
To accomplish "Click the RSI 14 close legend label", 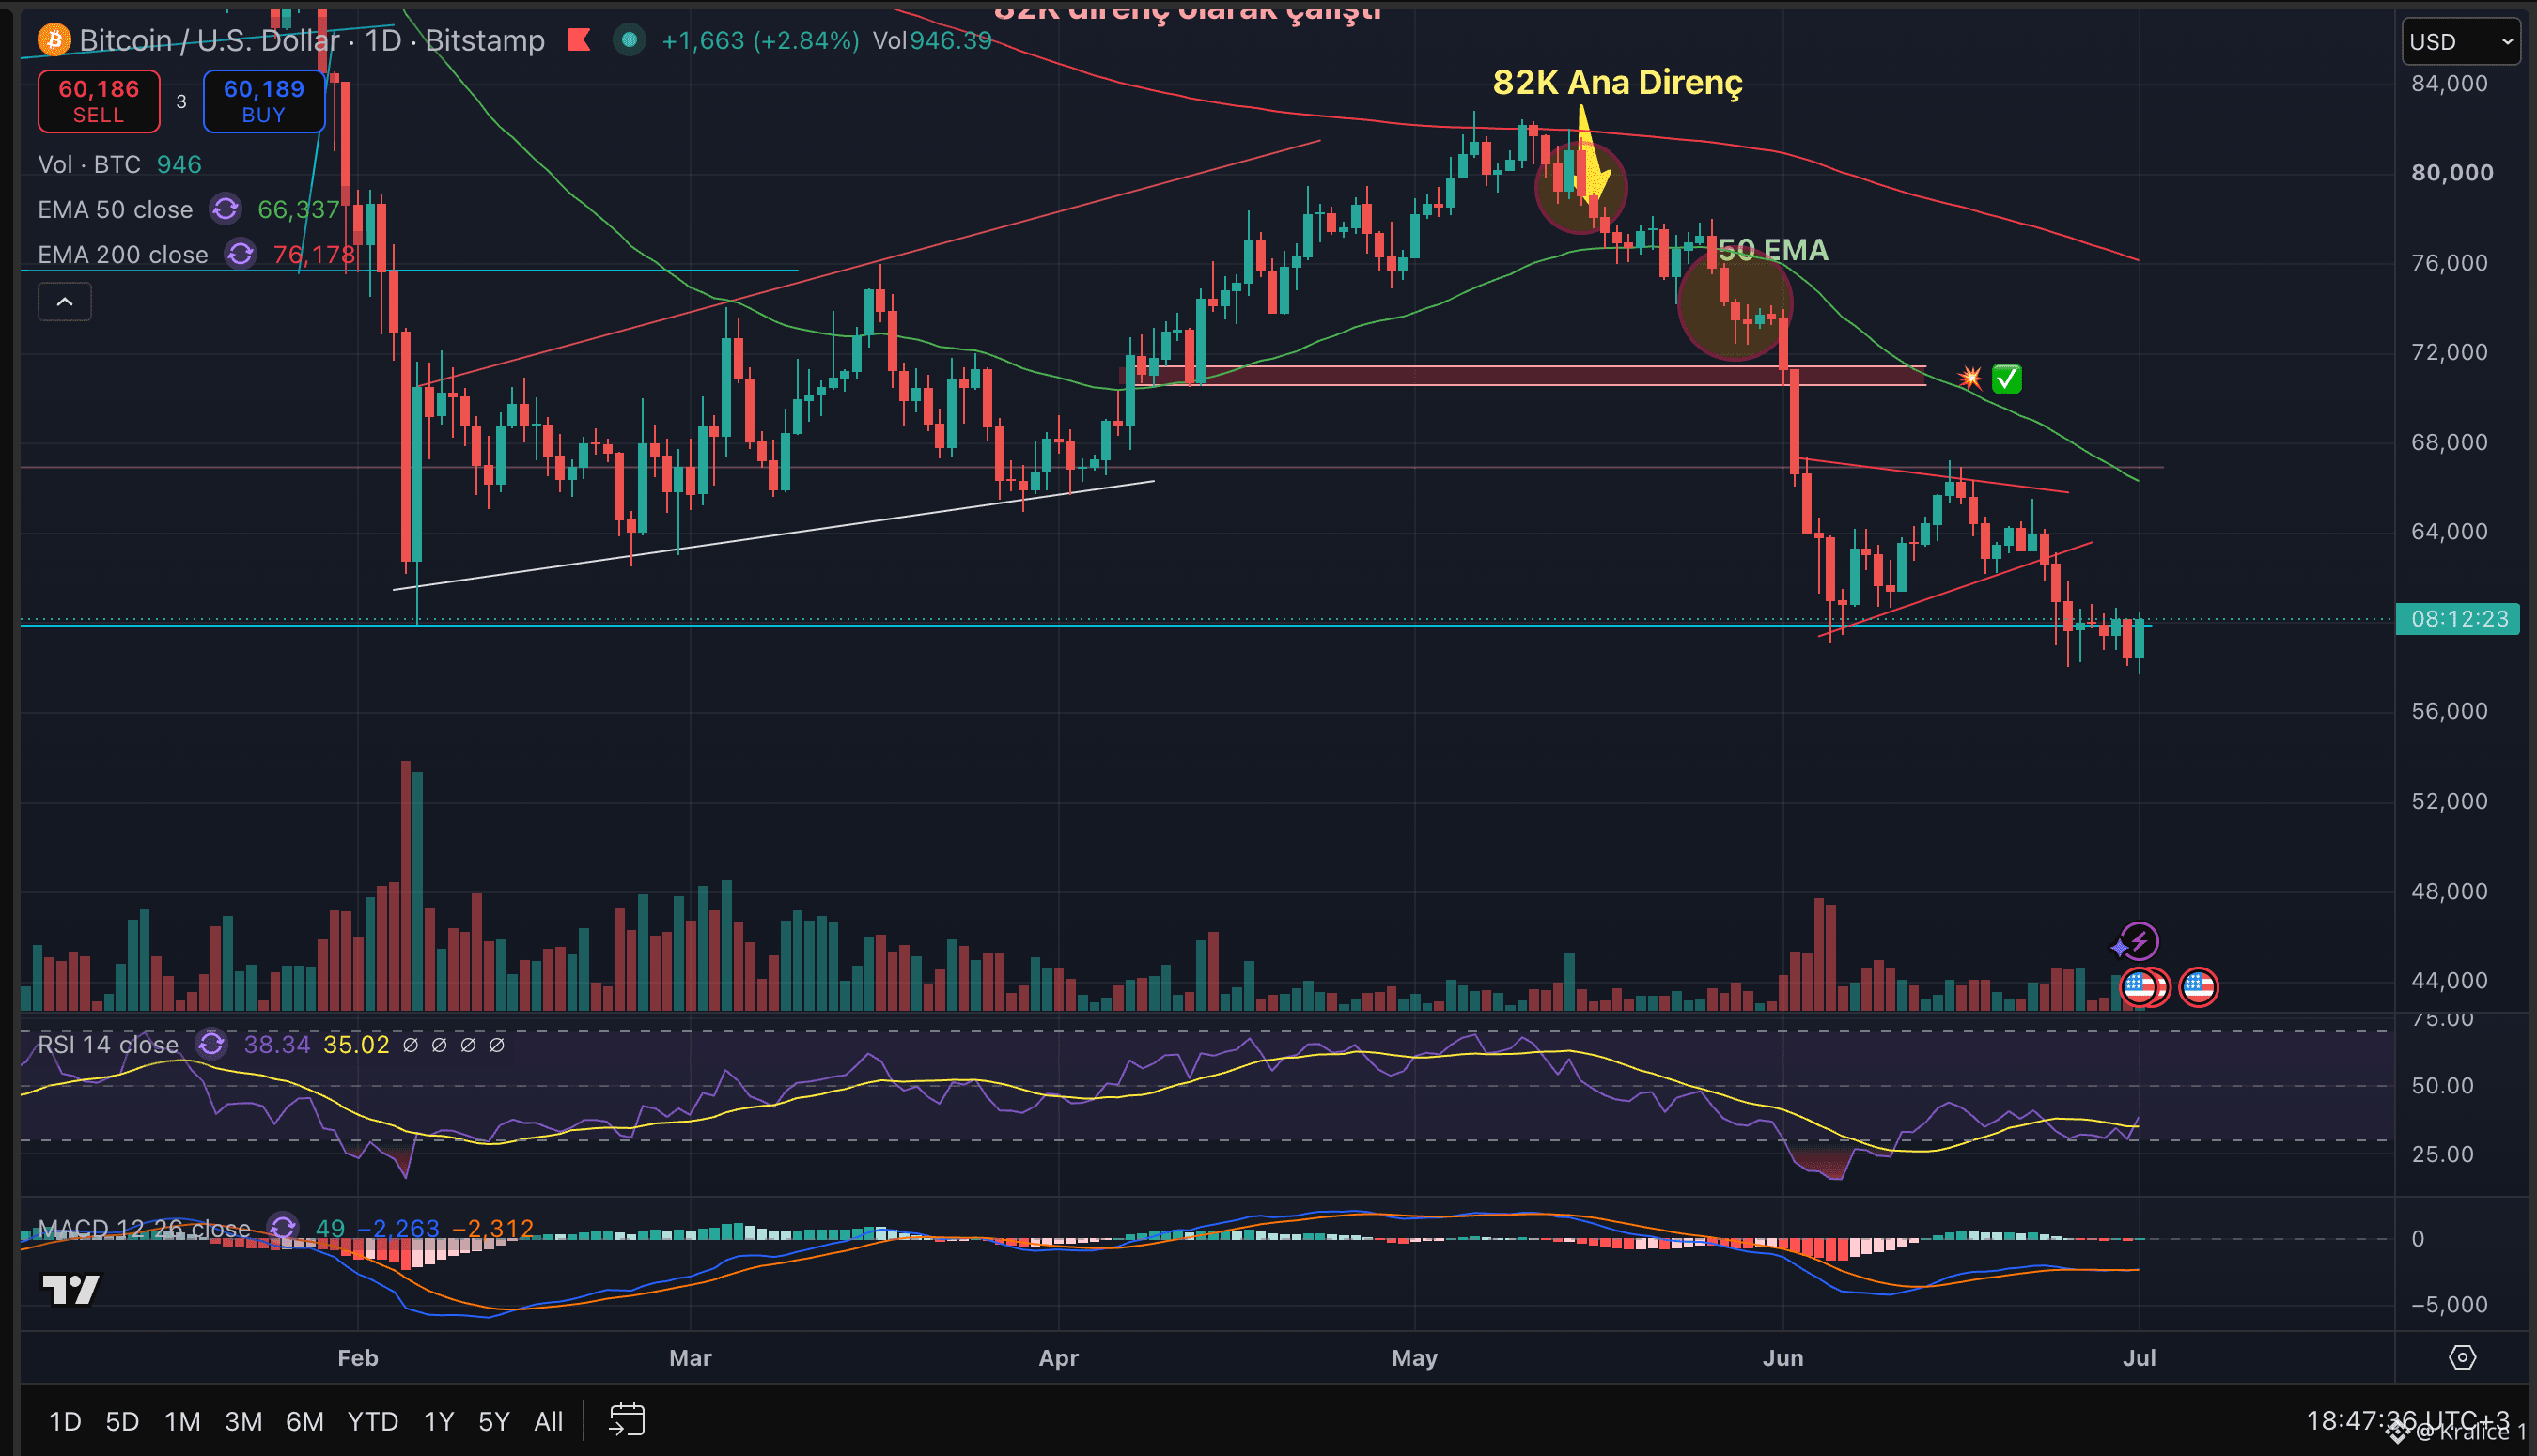I will [108, 1044].
